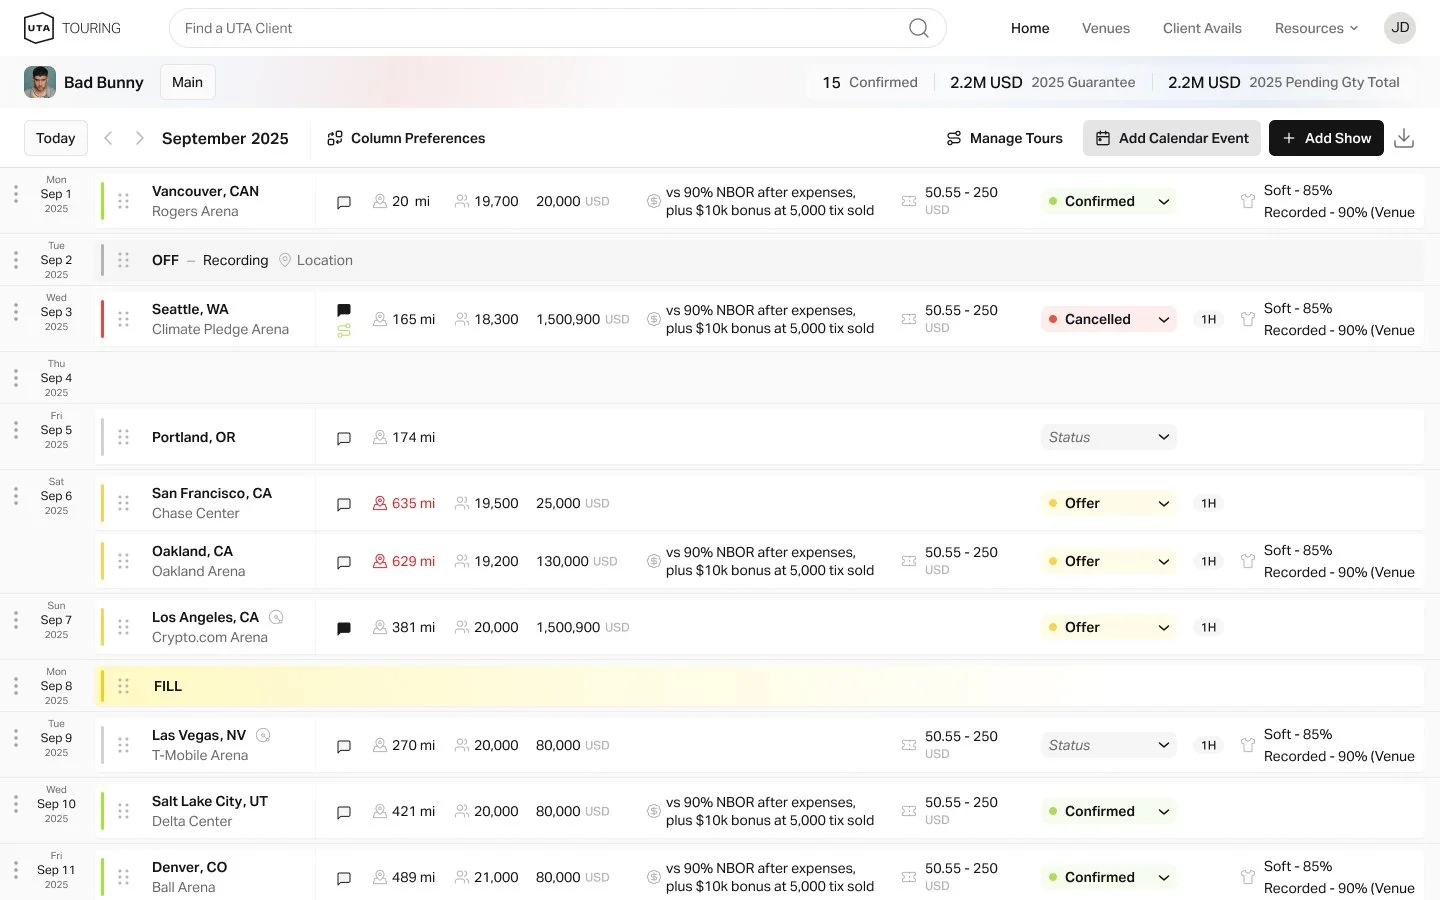The height and width of the screenshot is (900, 1440).
Task: Click the red distance icon beside 635 mi
Action: pos(380,503)
